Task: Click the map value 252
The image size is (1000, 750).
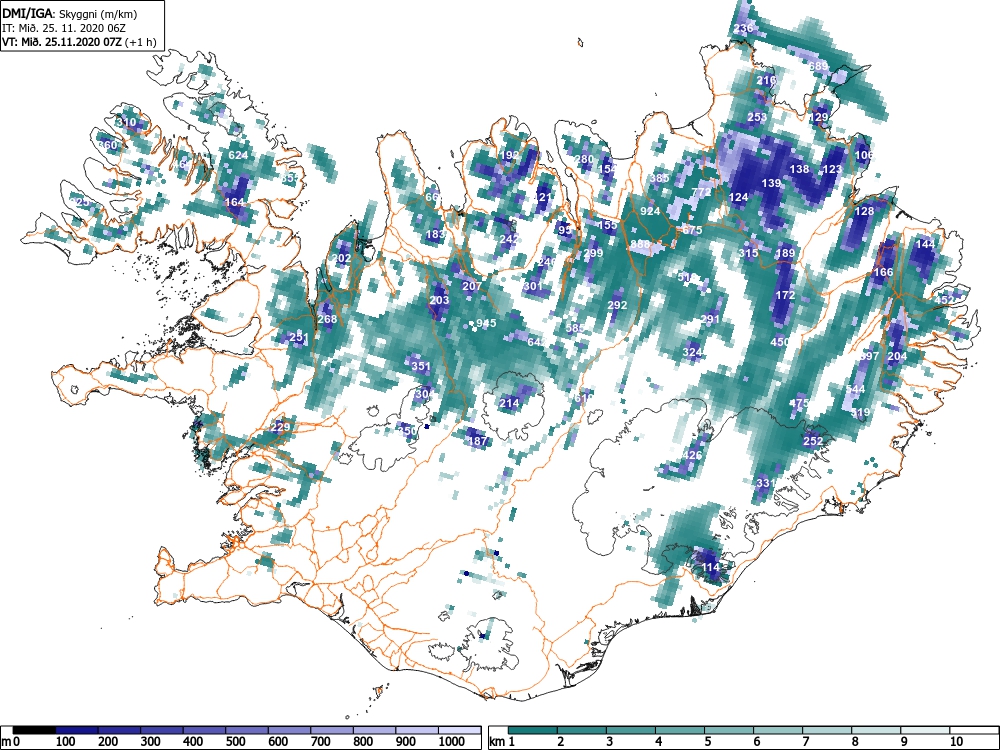Action: point(813,441)
